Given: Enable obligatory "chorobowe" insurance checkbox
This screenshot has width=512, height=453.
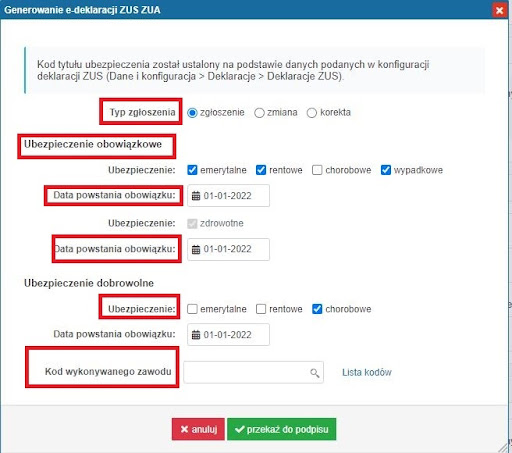Looking at the screenshot, I should tap(317, 170).
